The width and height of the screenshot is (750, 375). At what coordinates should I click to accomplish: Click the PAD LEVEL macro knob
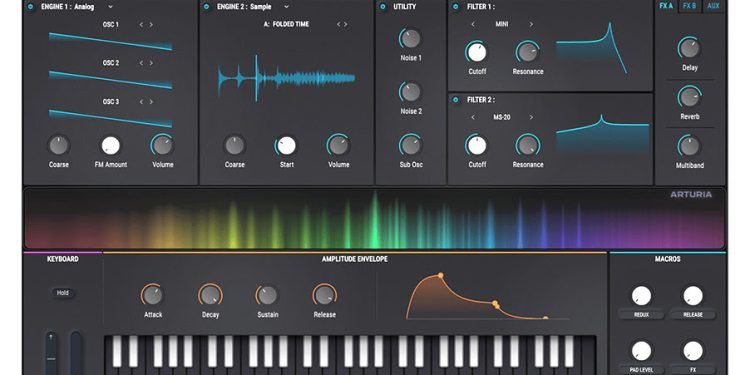point(641,351)
